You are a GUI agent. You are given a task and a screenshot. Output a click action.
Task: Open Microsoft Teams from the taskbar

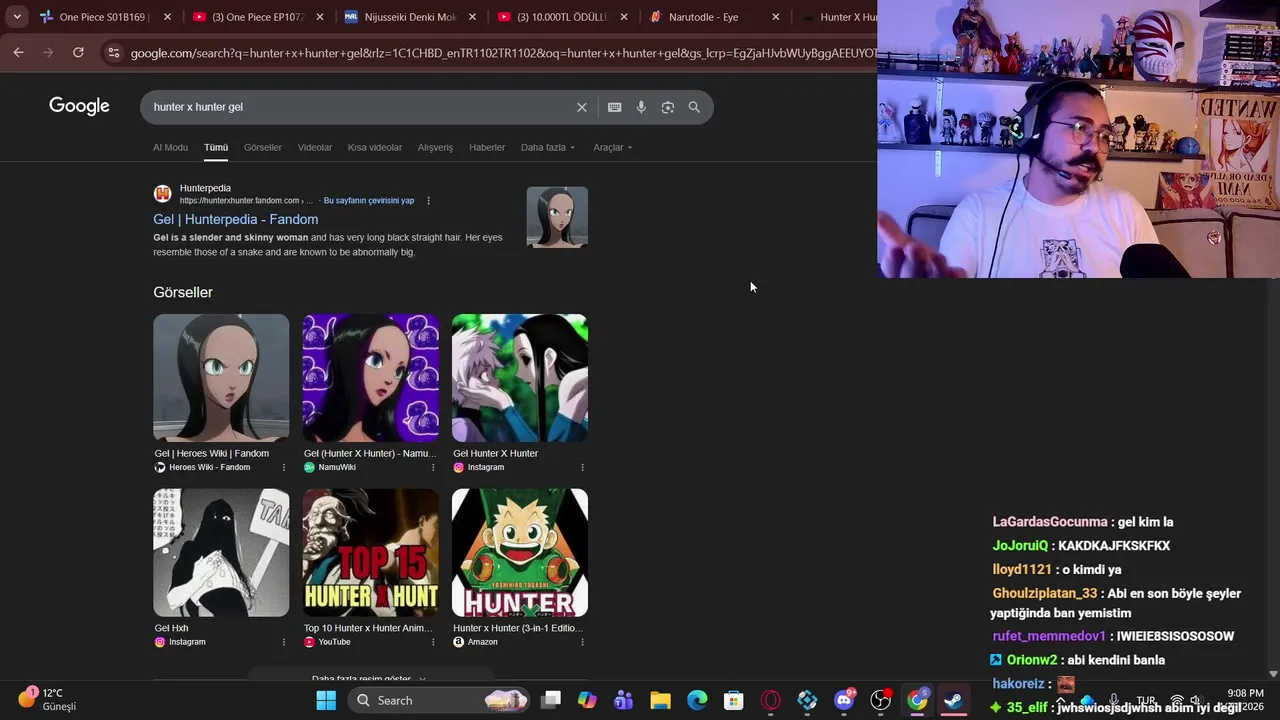(x=624, y=700)
